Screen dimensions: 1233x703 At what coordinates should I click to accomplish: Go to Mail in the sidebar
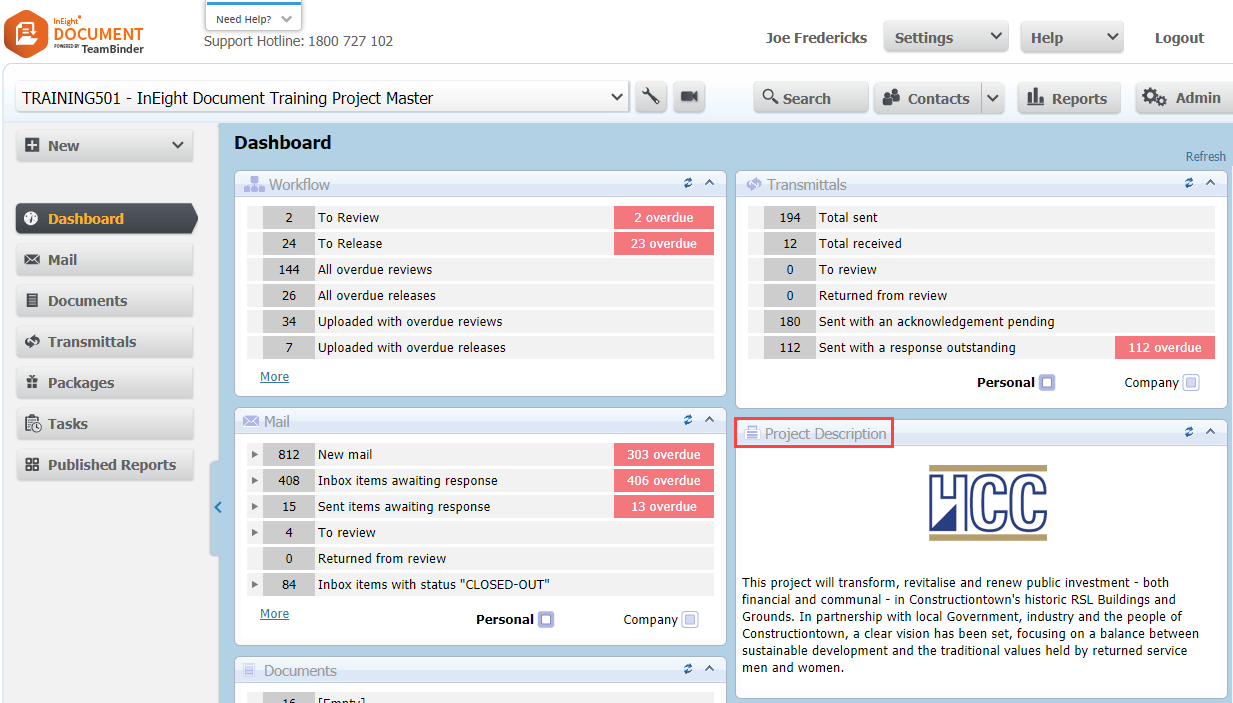104,259
